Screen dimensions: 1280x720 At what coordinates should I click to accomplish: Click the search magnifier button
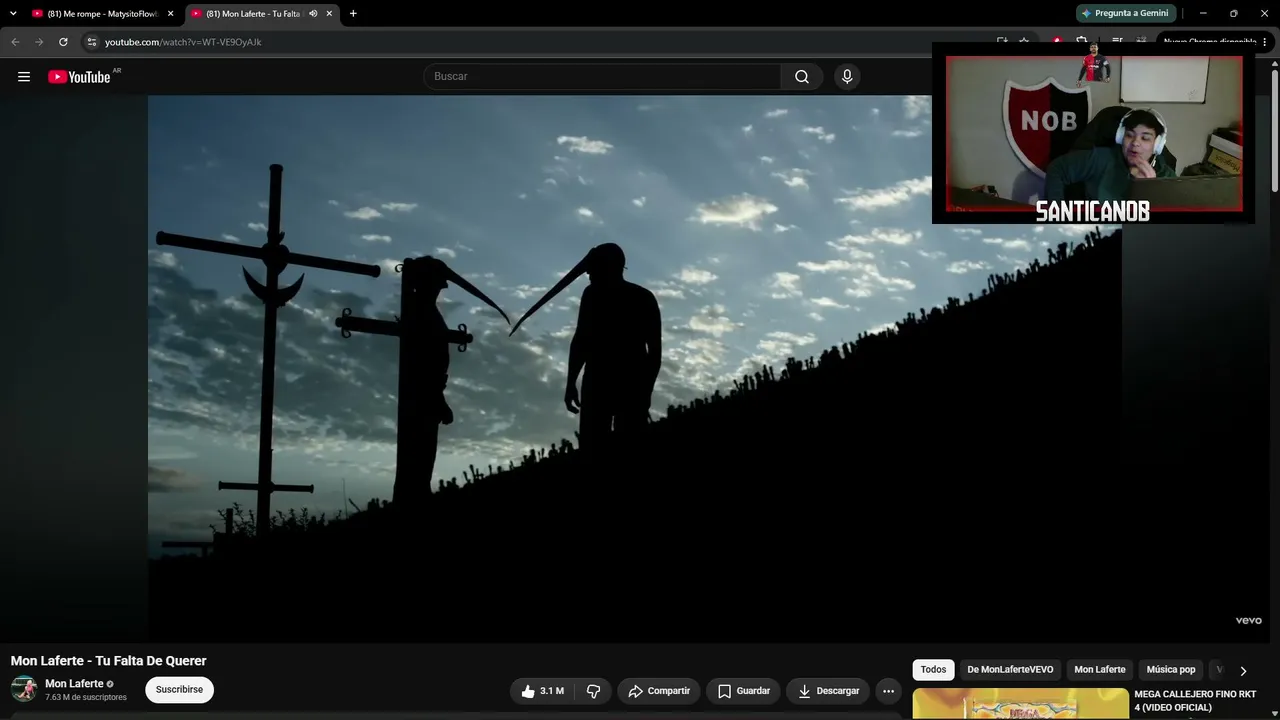(802, 77)
